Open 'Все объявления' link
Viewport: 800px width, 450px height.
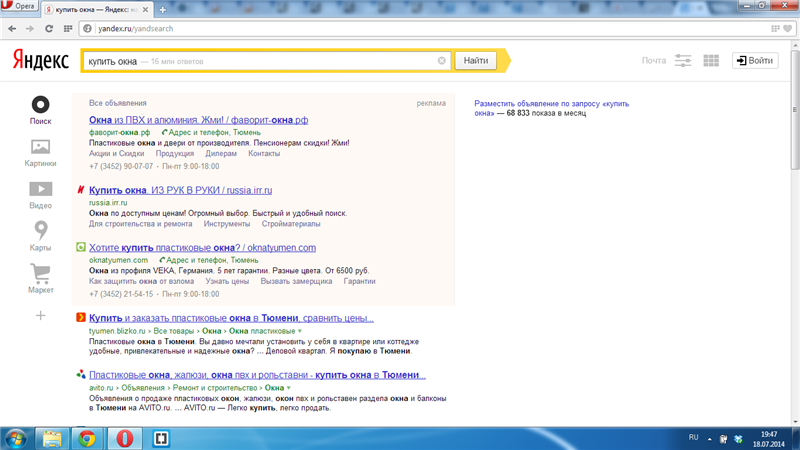pyautogui.click(x=118, y=103)
